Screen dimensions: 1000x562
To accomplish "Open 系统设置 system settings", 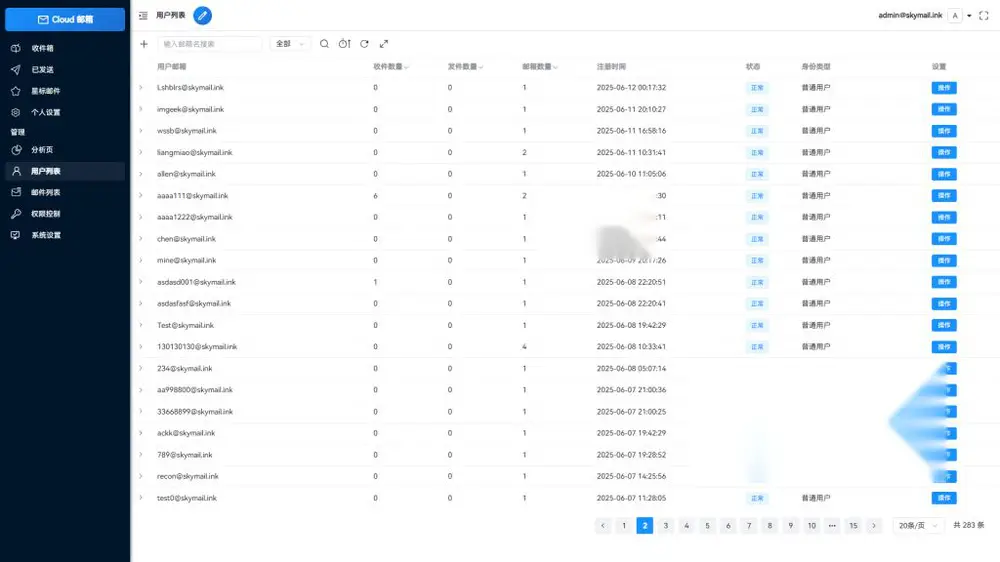I will pyautogui.click(x=64, y=235).
